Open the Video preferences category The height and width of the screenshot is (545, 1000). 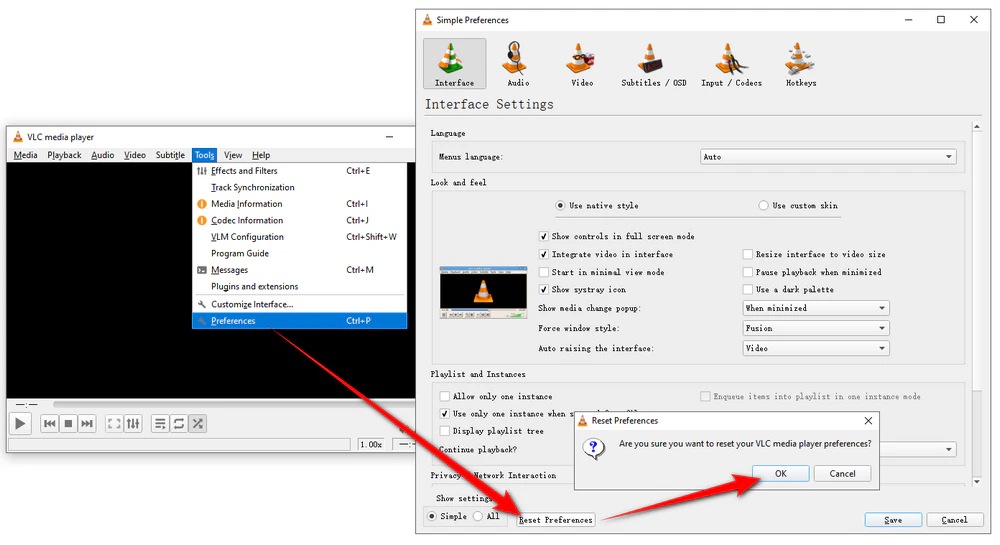point(582,63)
